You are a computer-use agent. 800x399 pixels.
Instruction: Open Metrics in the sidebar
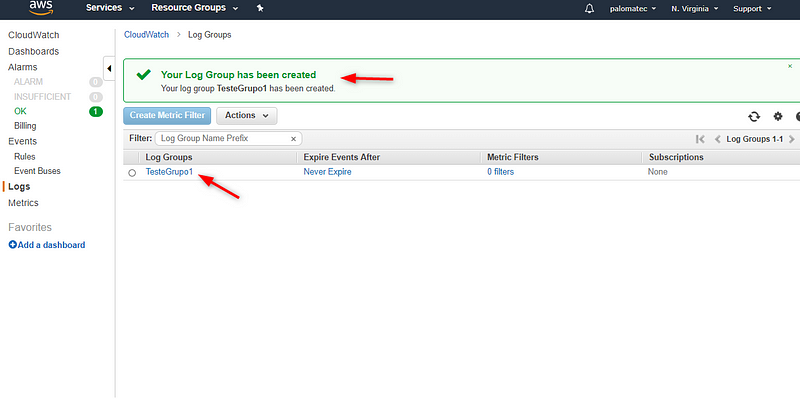click(23, 203)
